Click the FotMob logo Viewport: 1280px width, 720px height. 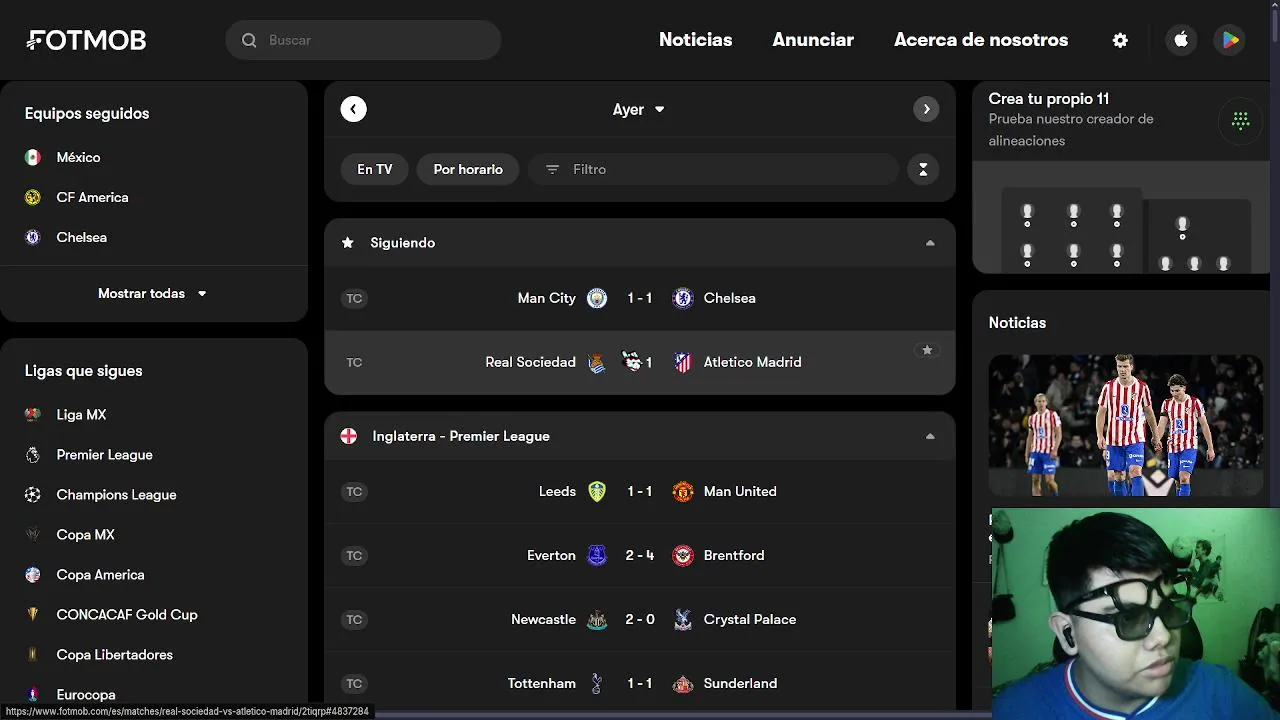click(x=87, y=40)
